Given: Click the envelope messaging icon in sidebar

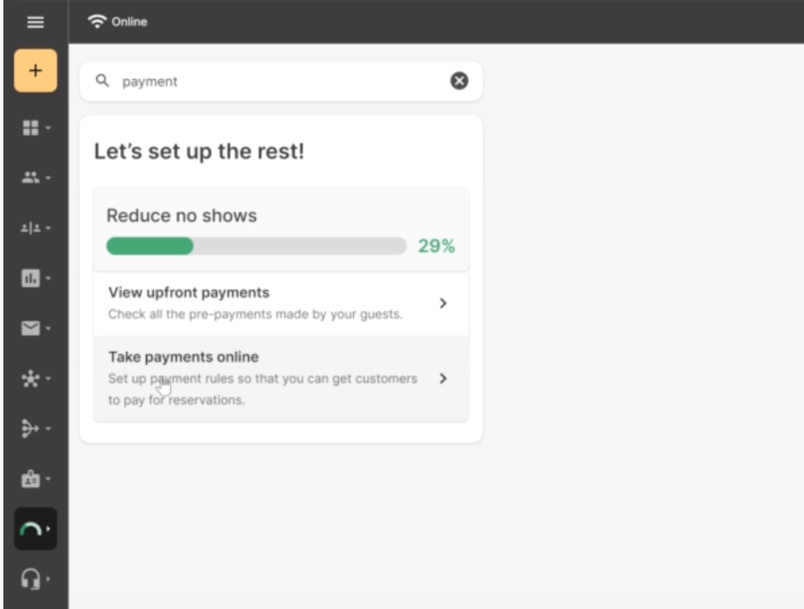Looking at the screenshot, I should tap(32, 328).
